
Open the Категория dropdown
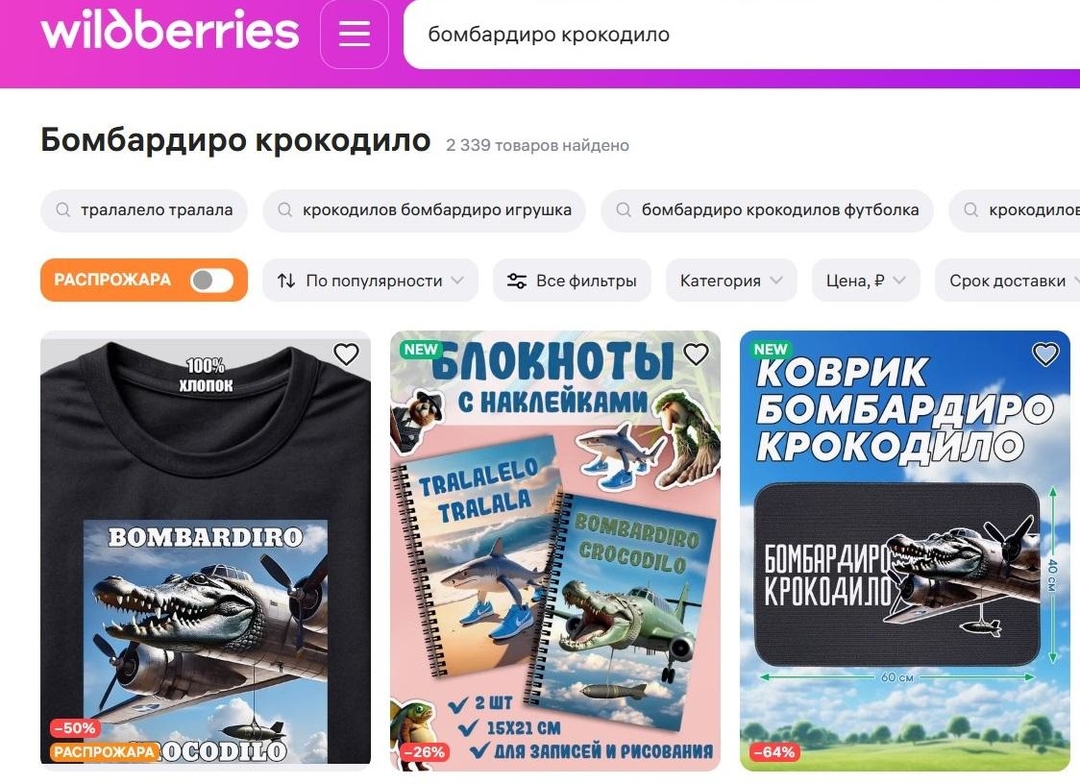click(x=731, y=280)
